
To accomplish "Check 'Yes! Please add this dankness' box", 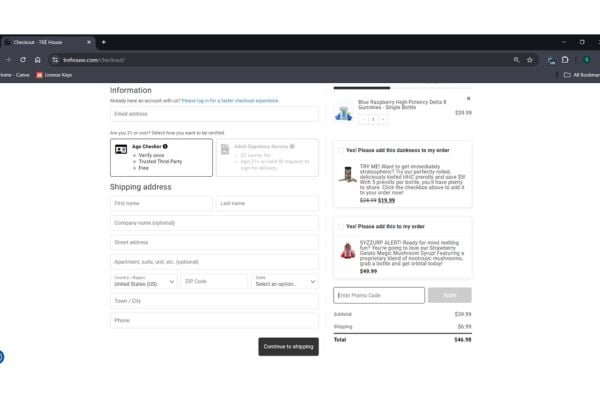I will pos(341,150).
